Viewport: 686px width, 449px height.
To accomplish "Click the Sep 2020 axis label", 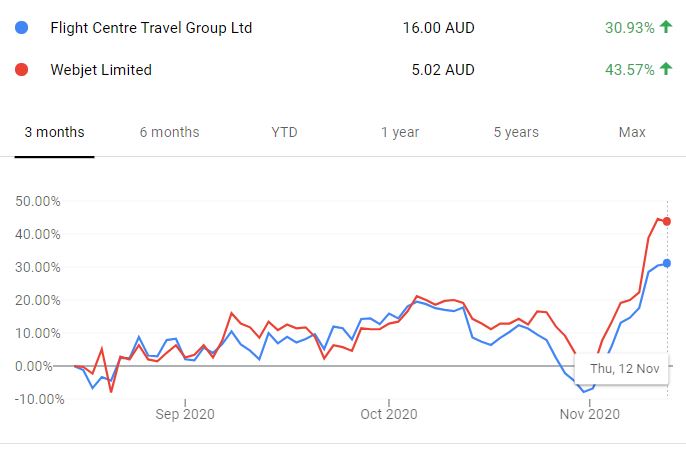I will click(186, 413).
